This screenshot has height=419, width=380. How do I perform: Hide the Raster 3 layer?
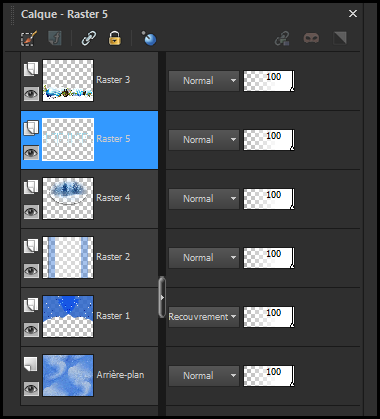(x=31, y=94)
